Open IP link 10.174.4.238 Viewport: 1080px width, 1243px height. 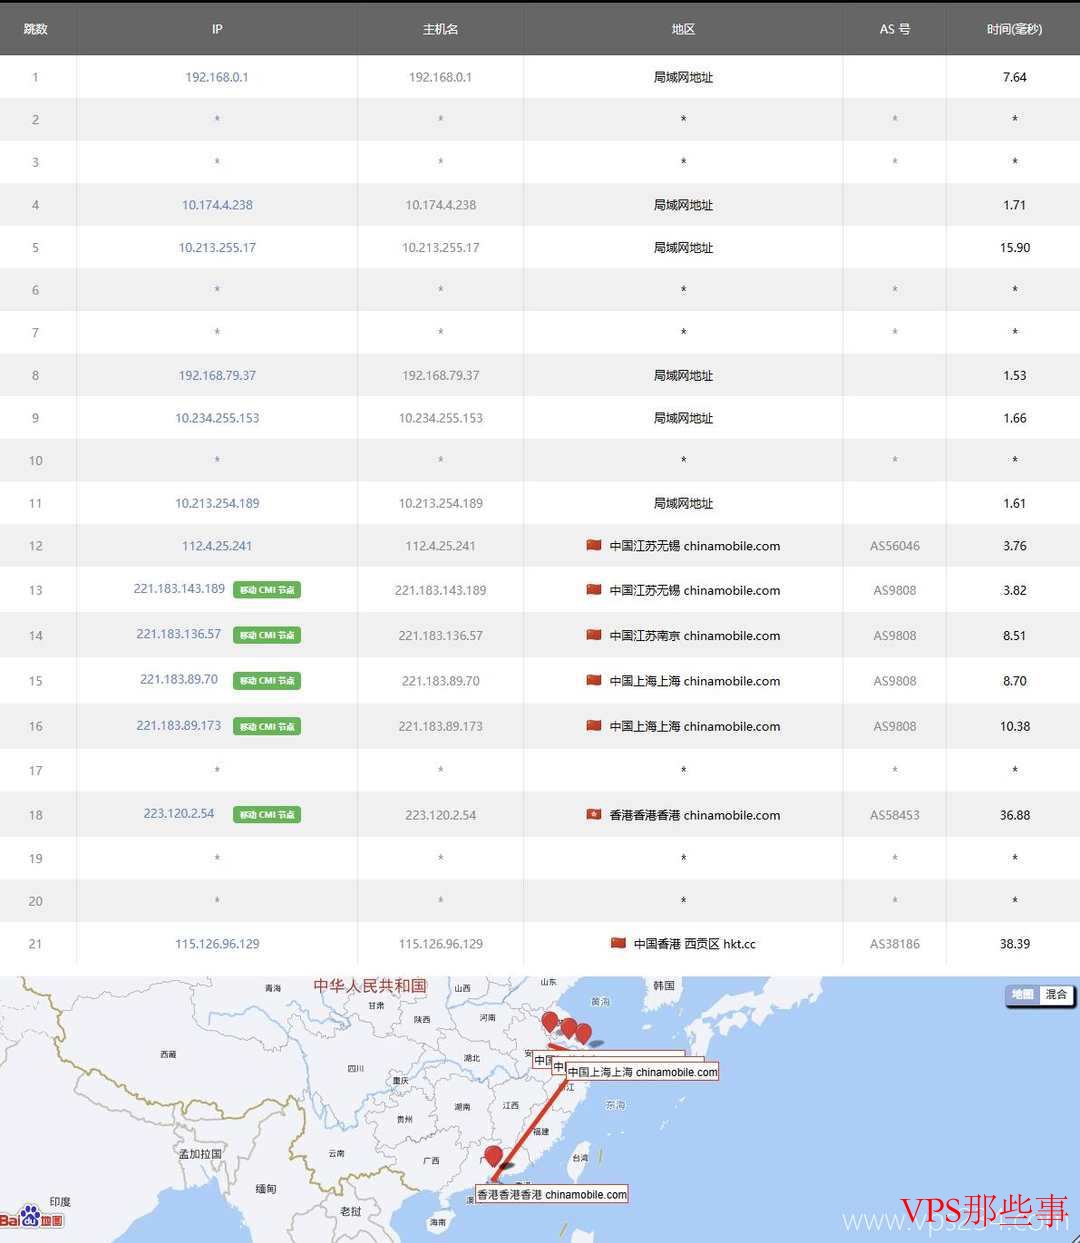pos(217,205)
